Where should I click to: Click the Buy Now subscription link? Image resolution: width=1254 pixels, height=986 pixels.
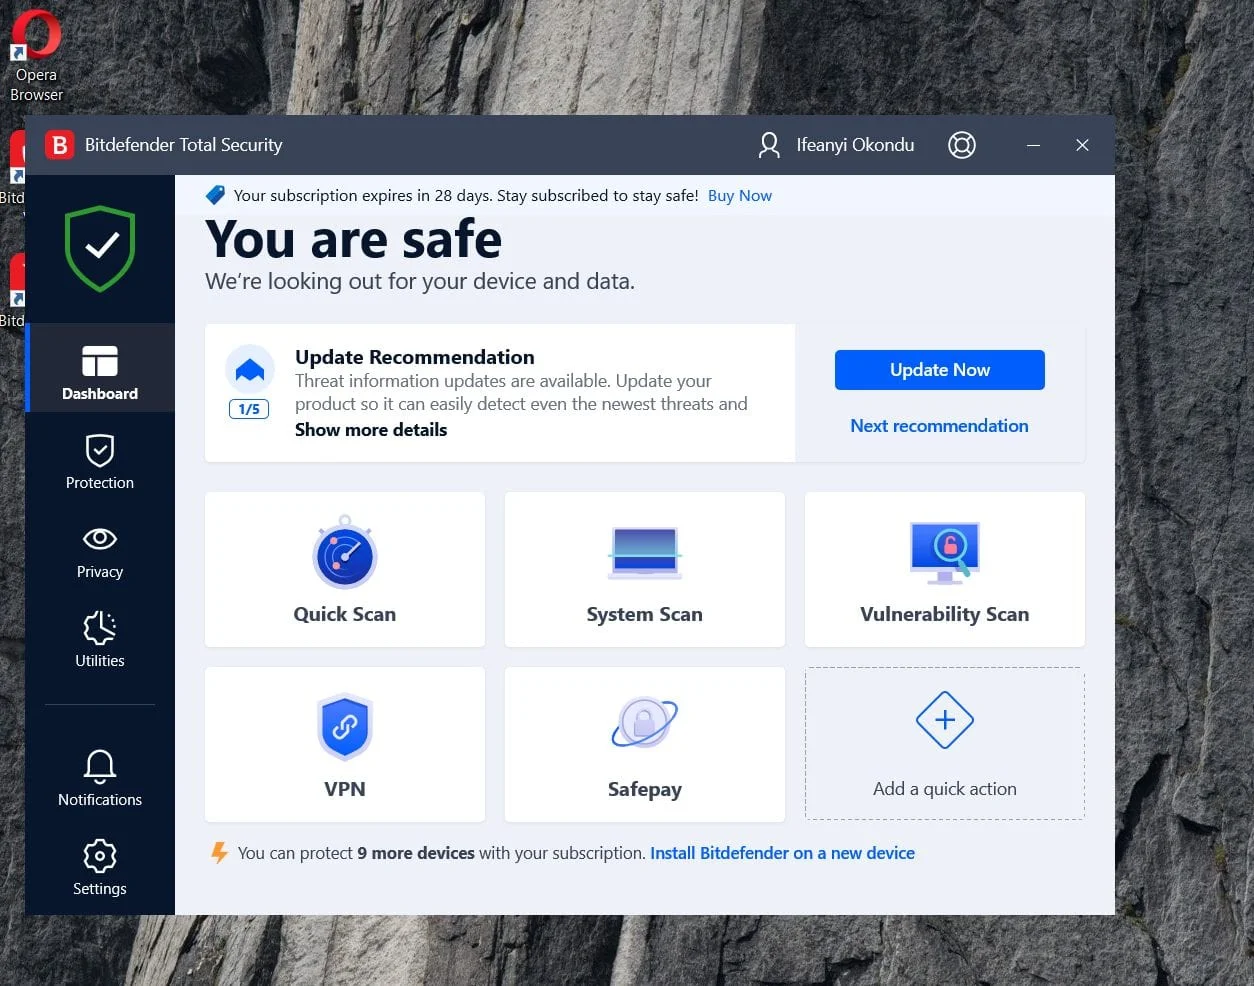739,196
